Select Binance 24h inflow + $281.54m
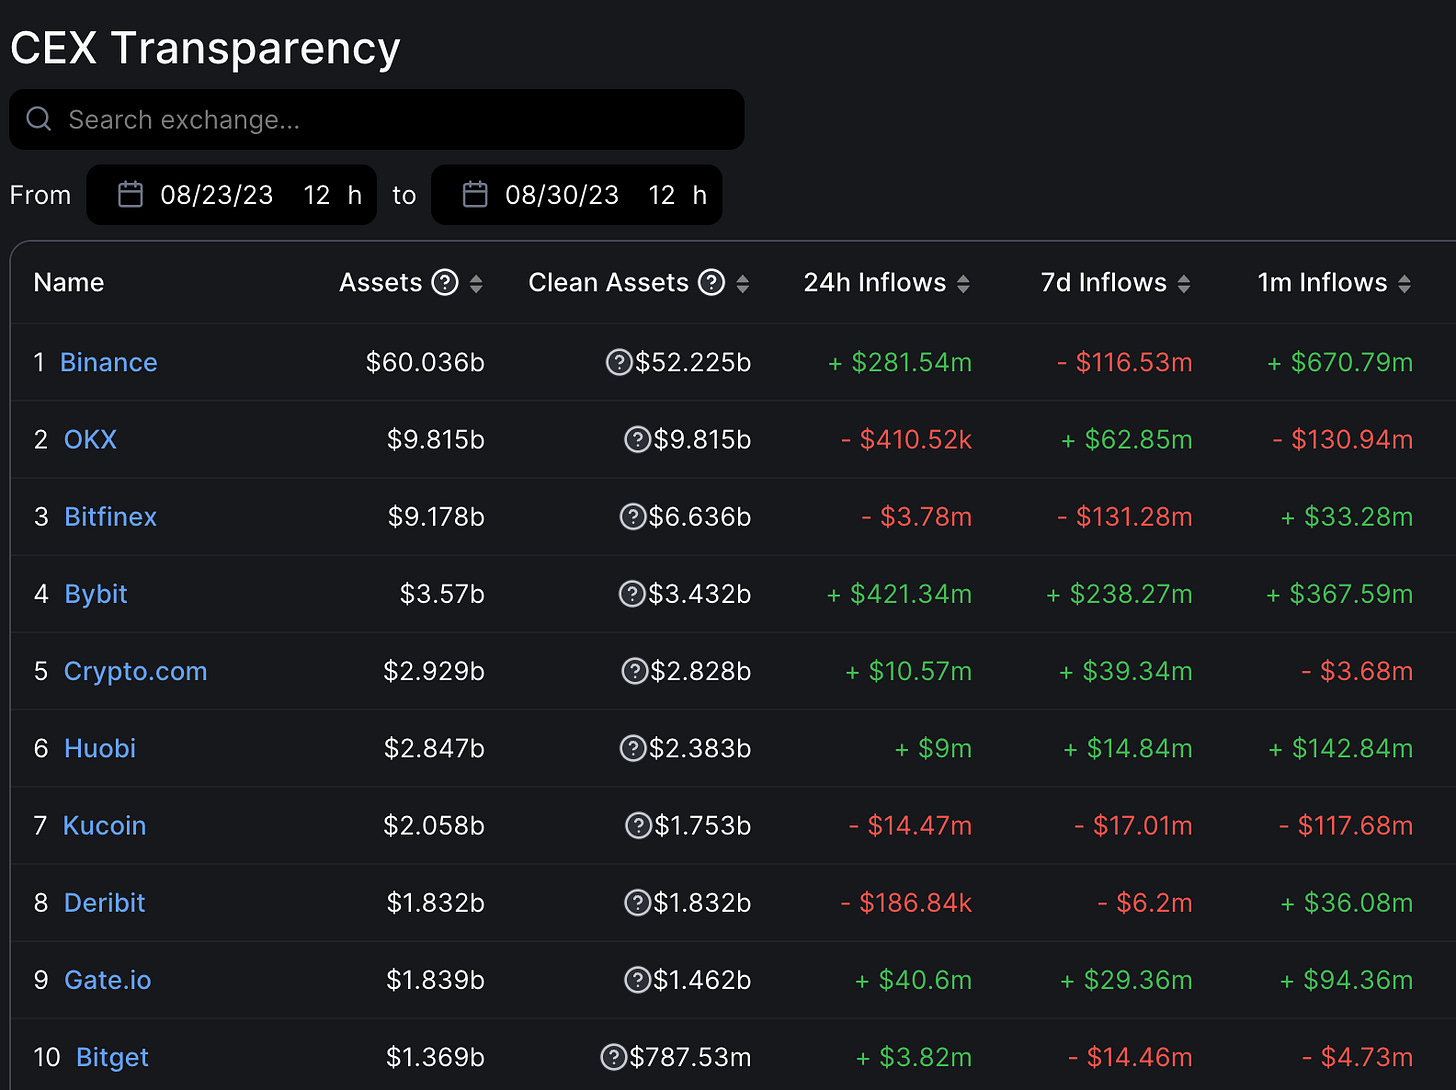This screenshot has height=1090, width=1456. click(x=900, y=362)
